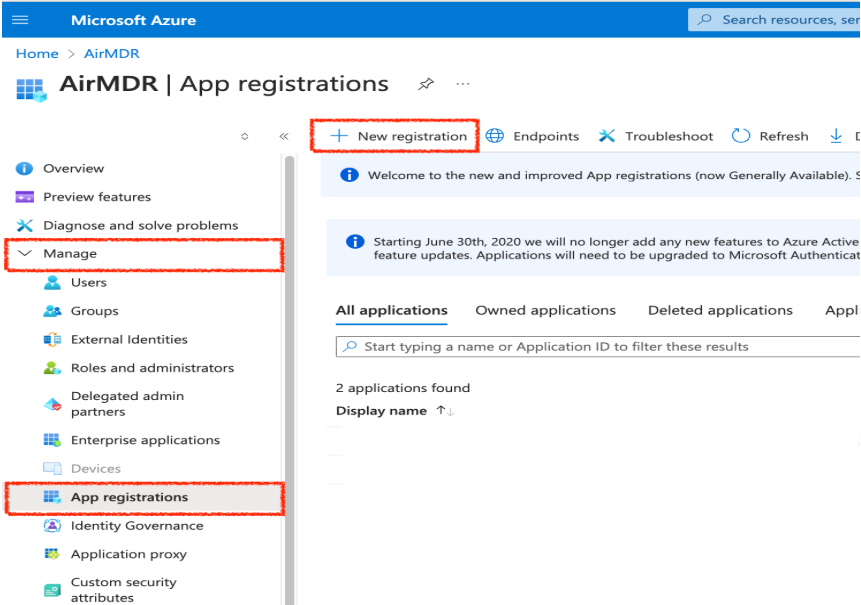Click the AirMDR App registrations header icon
The width and height of the screenshot is (861, 605).
(31, 90)
